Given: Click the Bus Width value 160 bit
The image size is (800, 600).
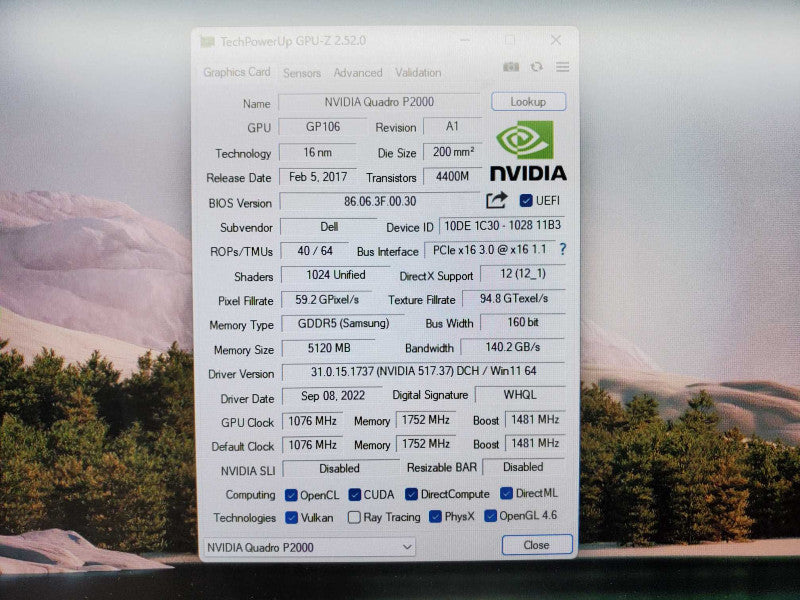Looking at the screenshot, I should point(522,322).
